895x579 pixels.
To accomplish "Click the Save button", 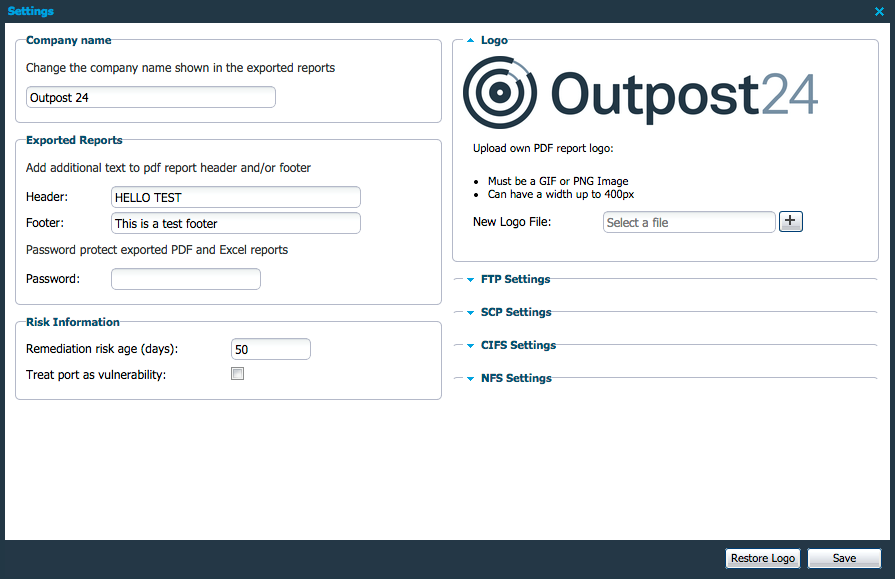I will tap(844, 558).
